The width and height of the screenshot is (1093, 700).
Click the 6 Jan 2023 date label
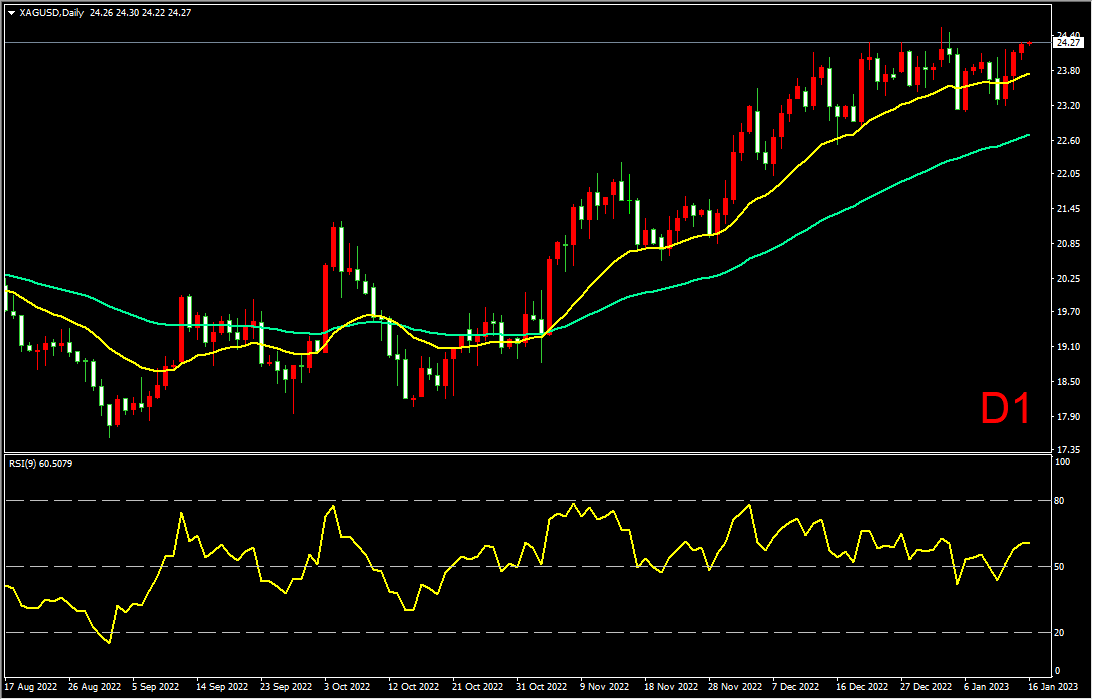click(x=986, y=686)
